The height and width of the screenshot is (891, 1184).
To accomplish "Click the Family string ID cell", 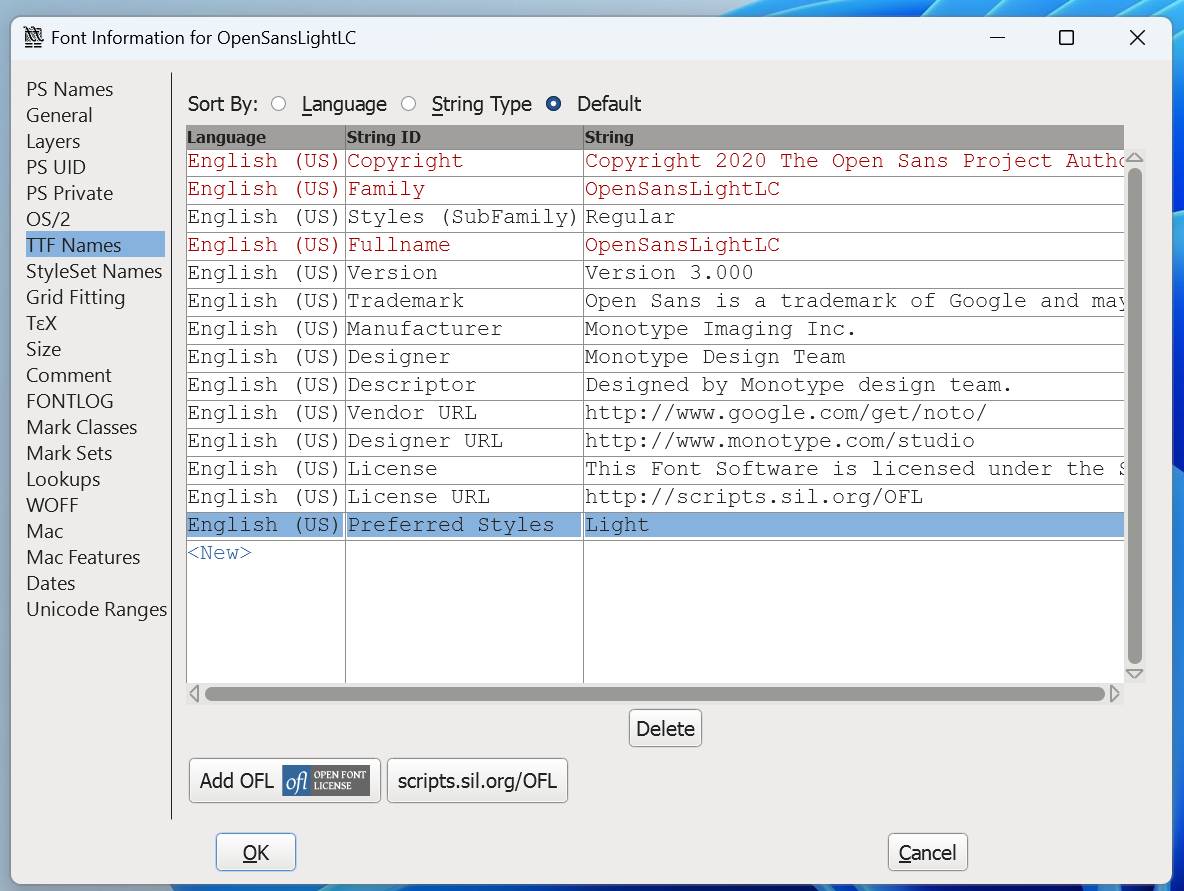I will (464, 190).
